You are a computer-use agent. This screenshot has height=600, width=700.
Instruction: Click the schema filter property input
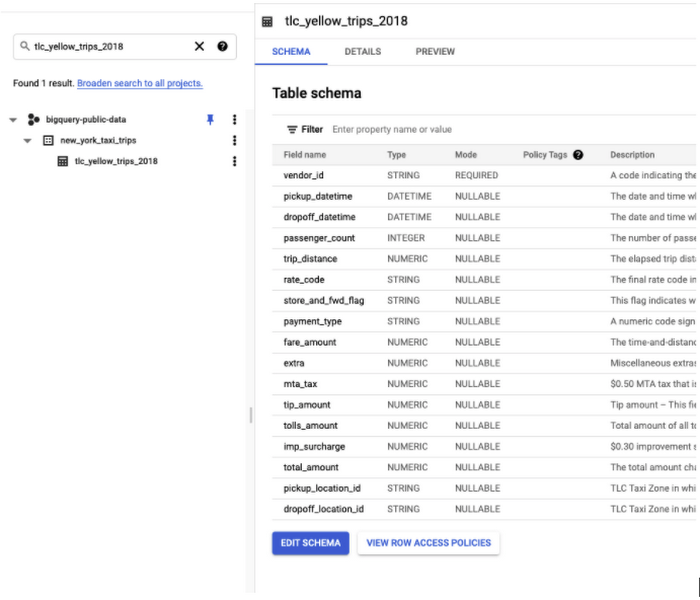point(392,129)
